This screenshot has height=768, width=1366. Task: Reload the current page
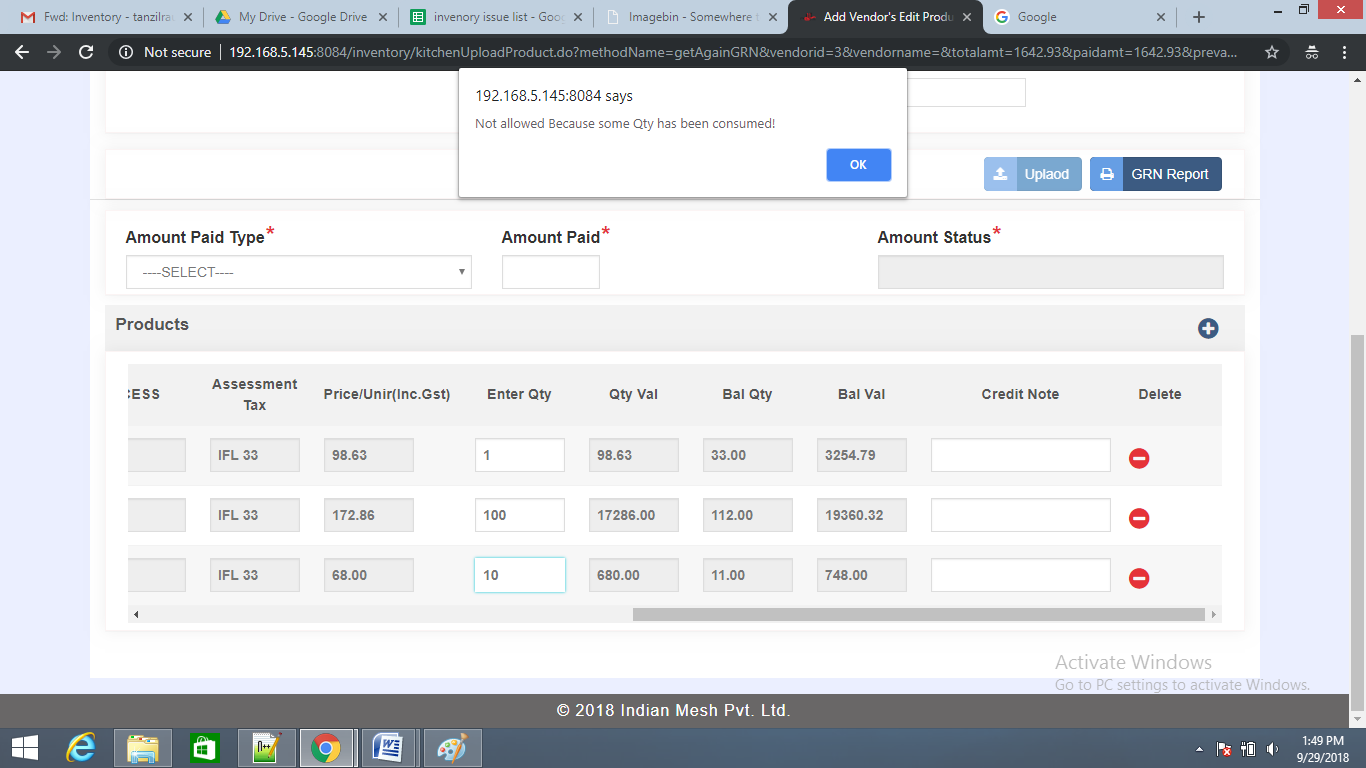point(86,52)
